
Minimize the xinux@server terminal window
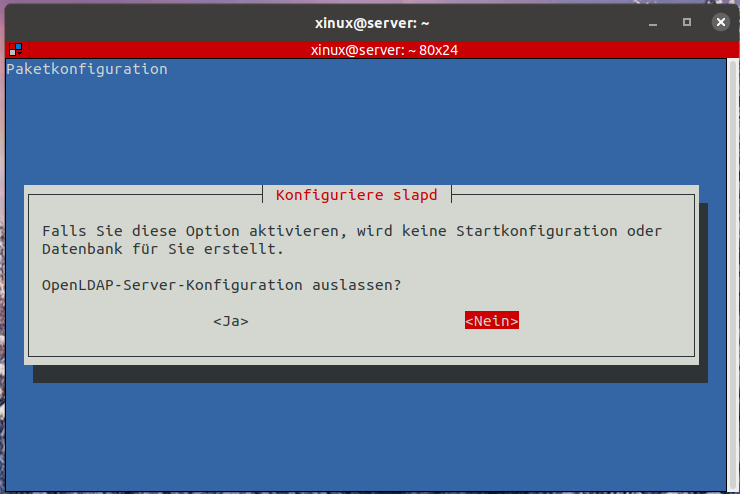[653, 23]
